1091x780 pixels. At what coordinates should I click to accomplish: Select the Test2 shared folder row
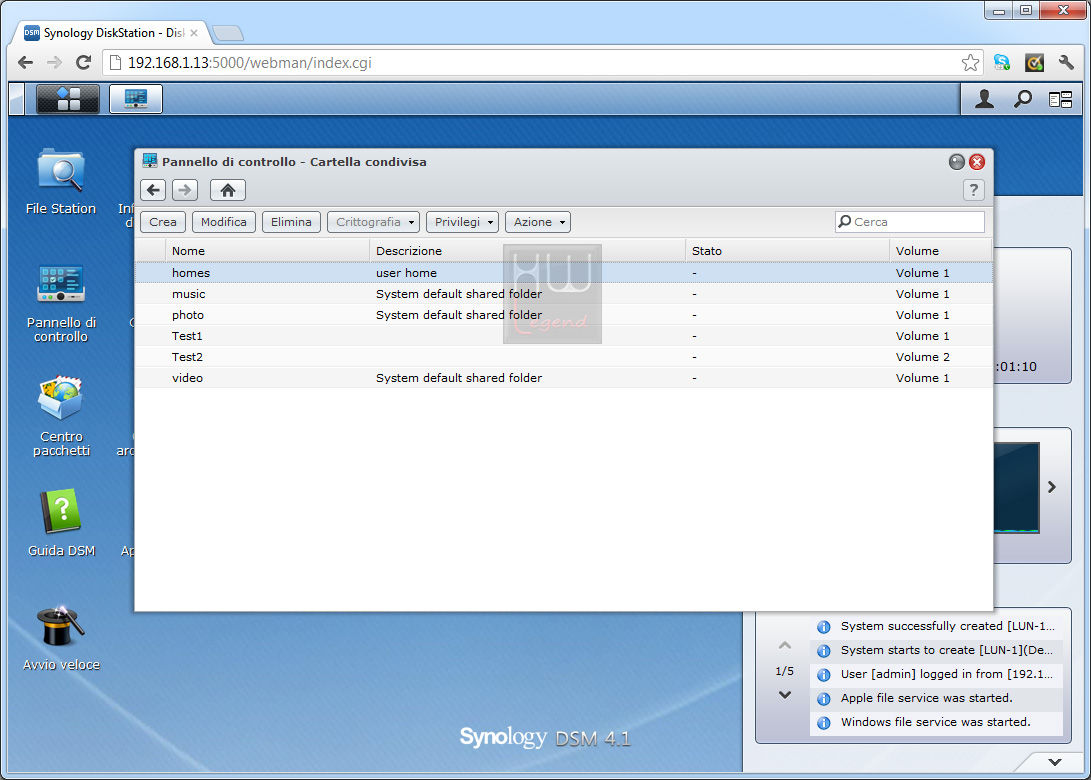564,356
